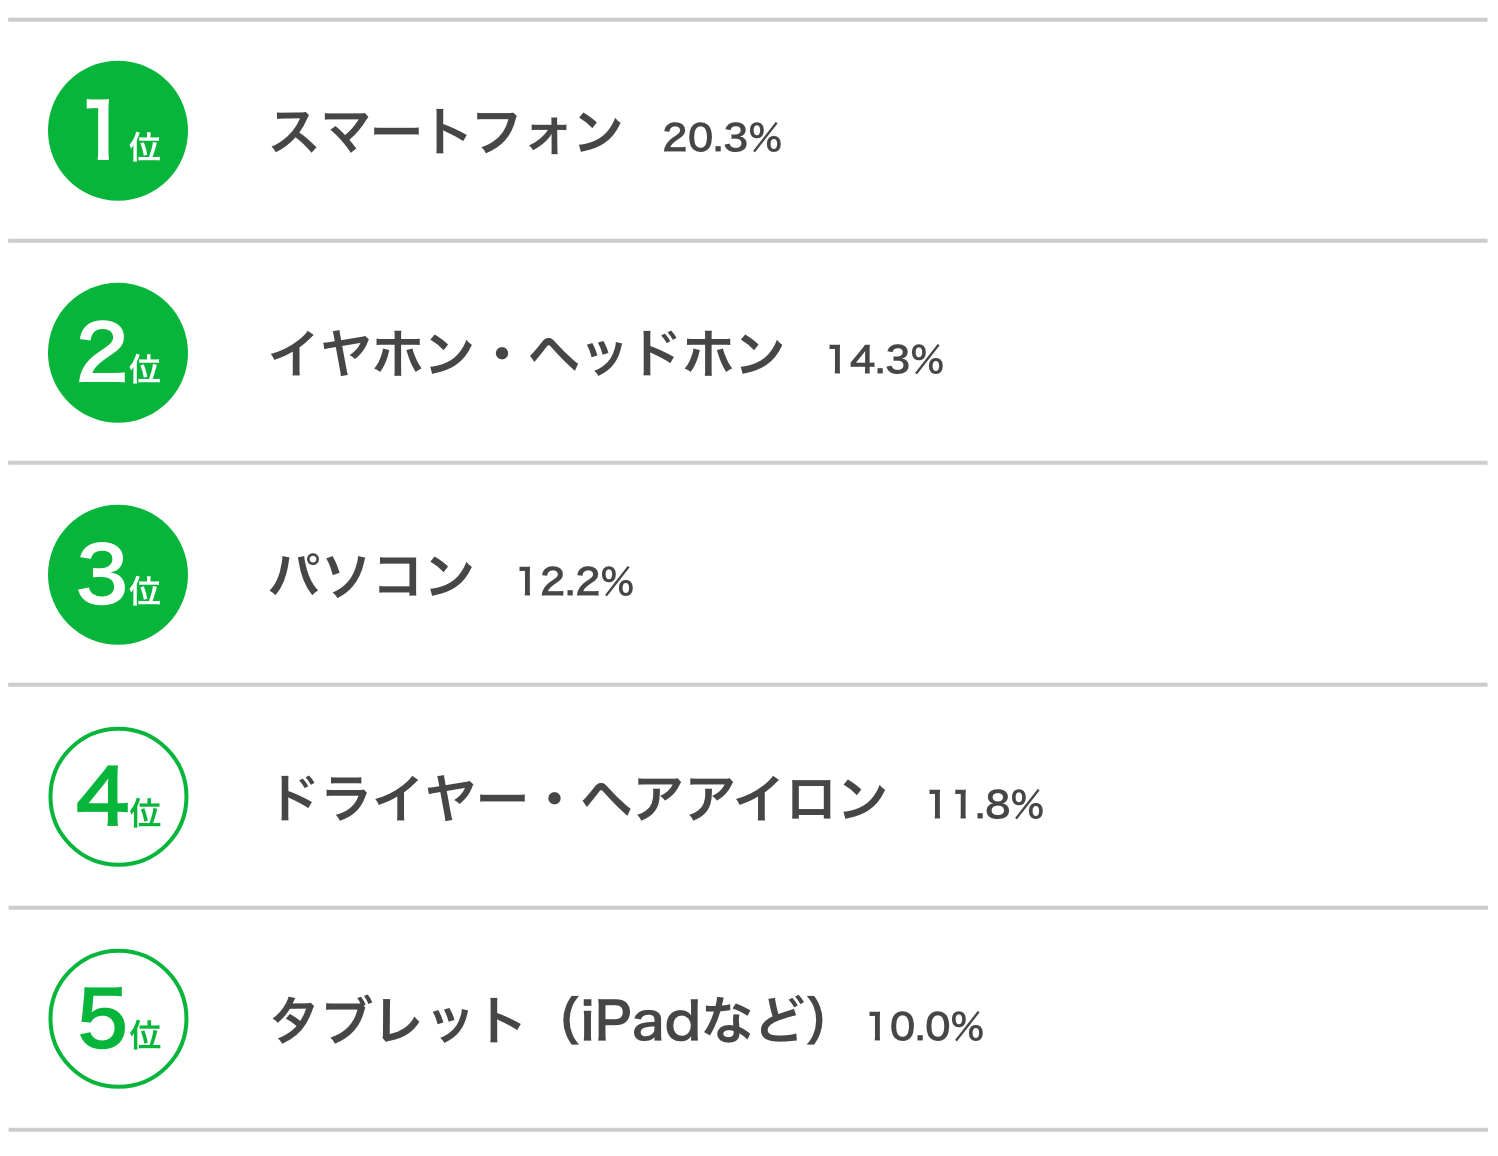
Task: Click the 位 character in first badge
Action: tap(145, 147)
